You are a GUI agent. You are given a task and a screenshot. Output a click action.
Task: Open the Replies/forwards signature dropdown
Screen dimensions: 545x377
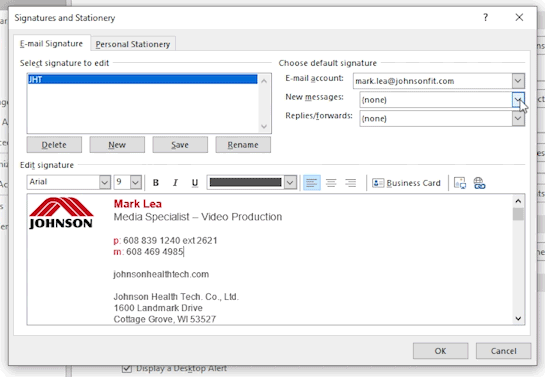(x=518, y=118)
